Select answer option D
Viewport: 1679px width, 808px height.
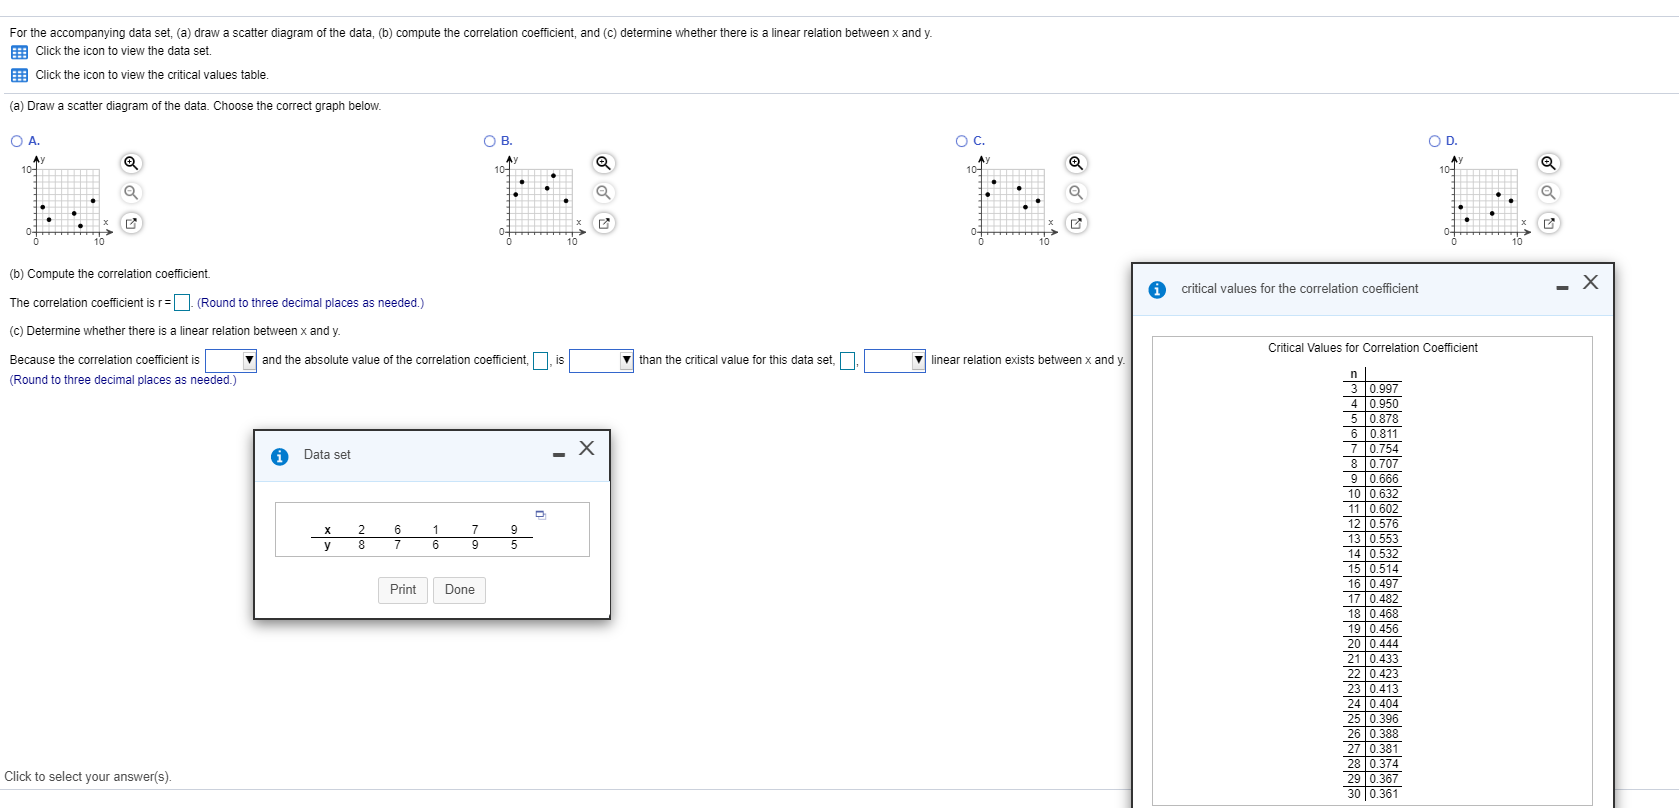(1435, 141)
